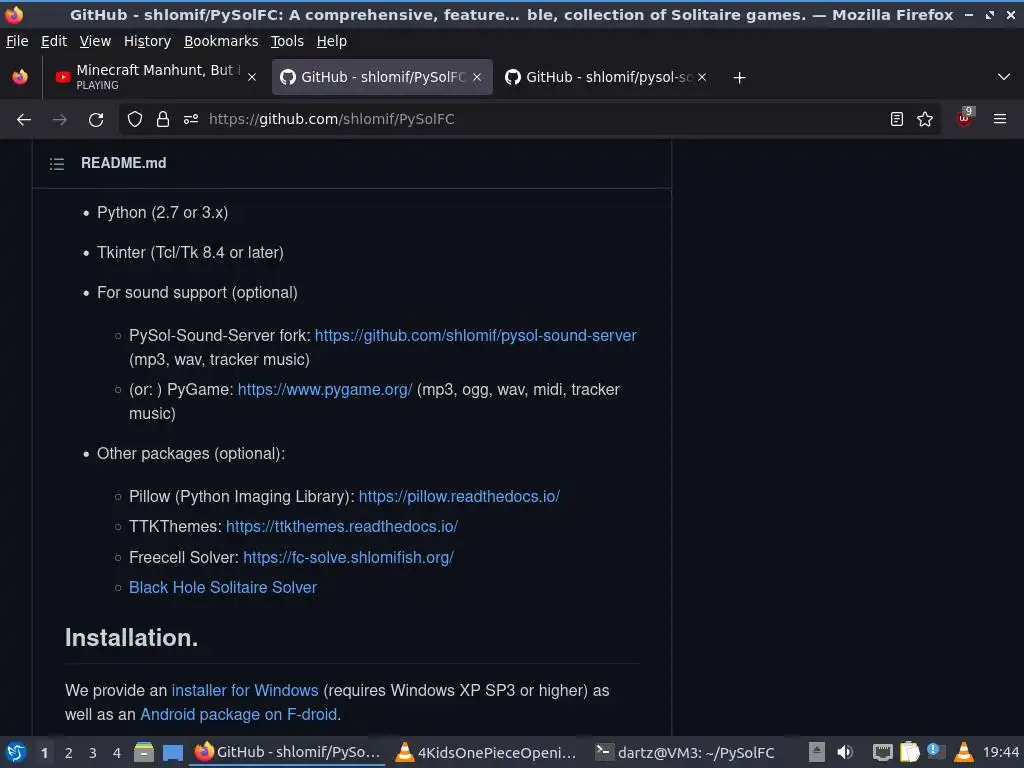Screen dimensions: 1024x768
Task: Close the pysol-sound-server tab
Action: tap(702, 77)
